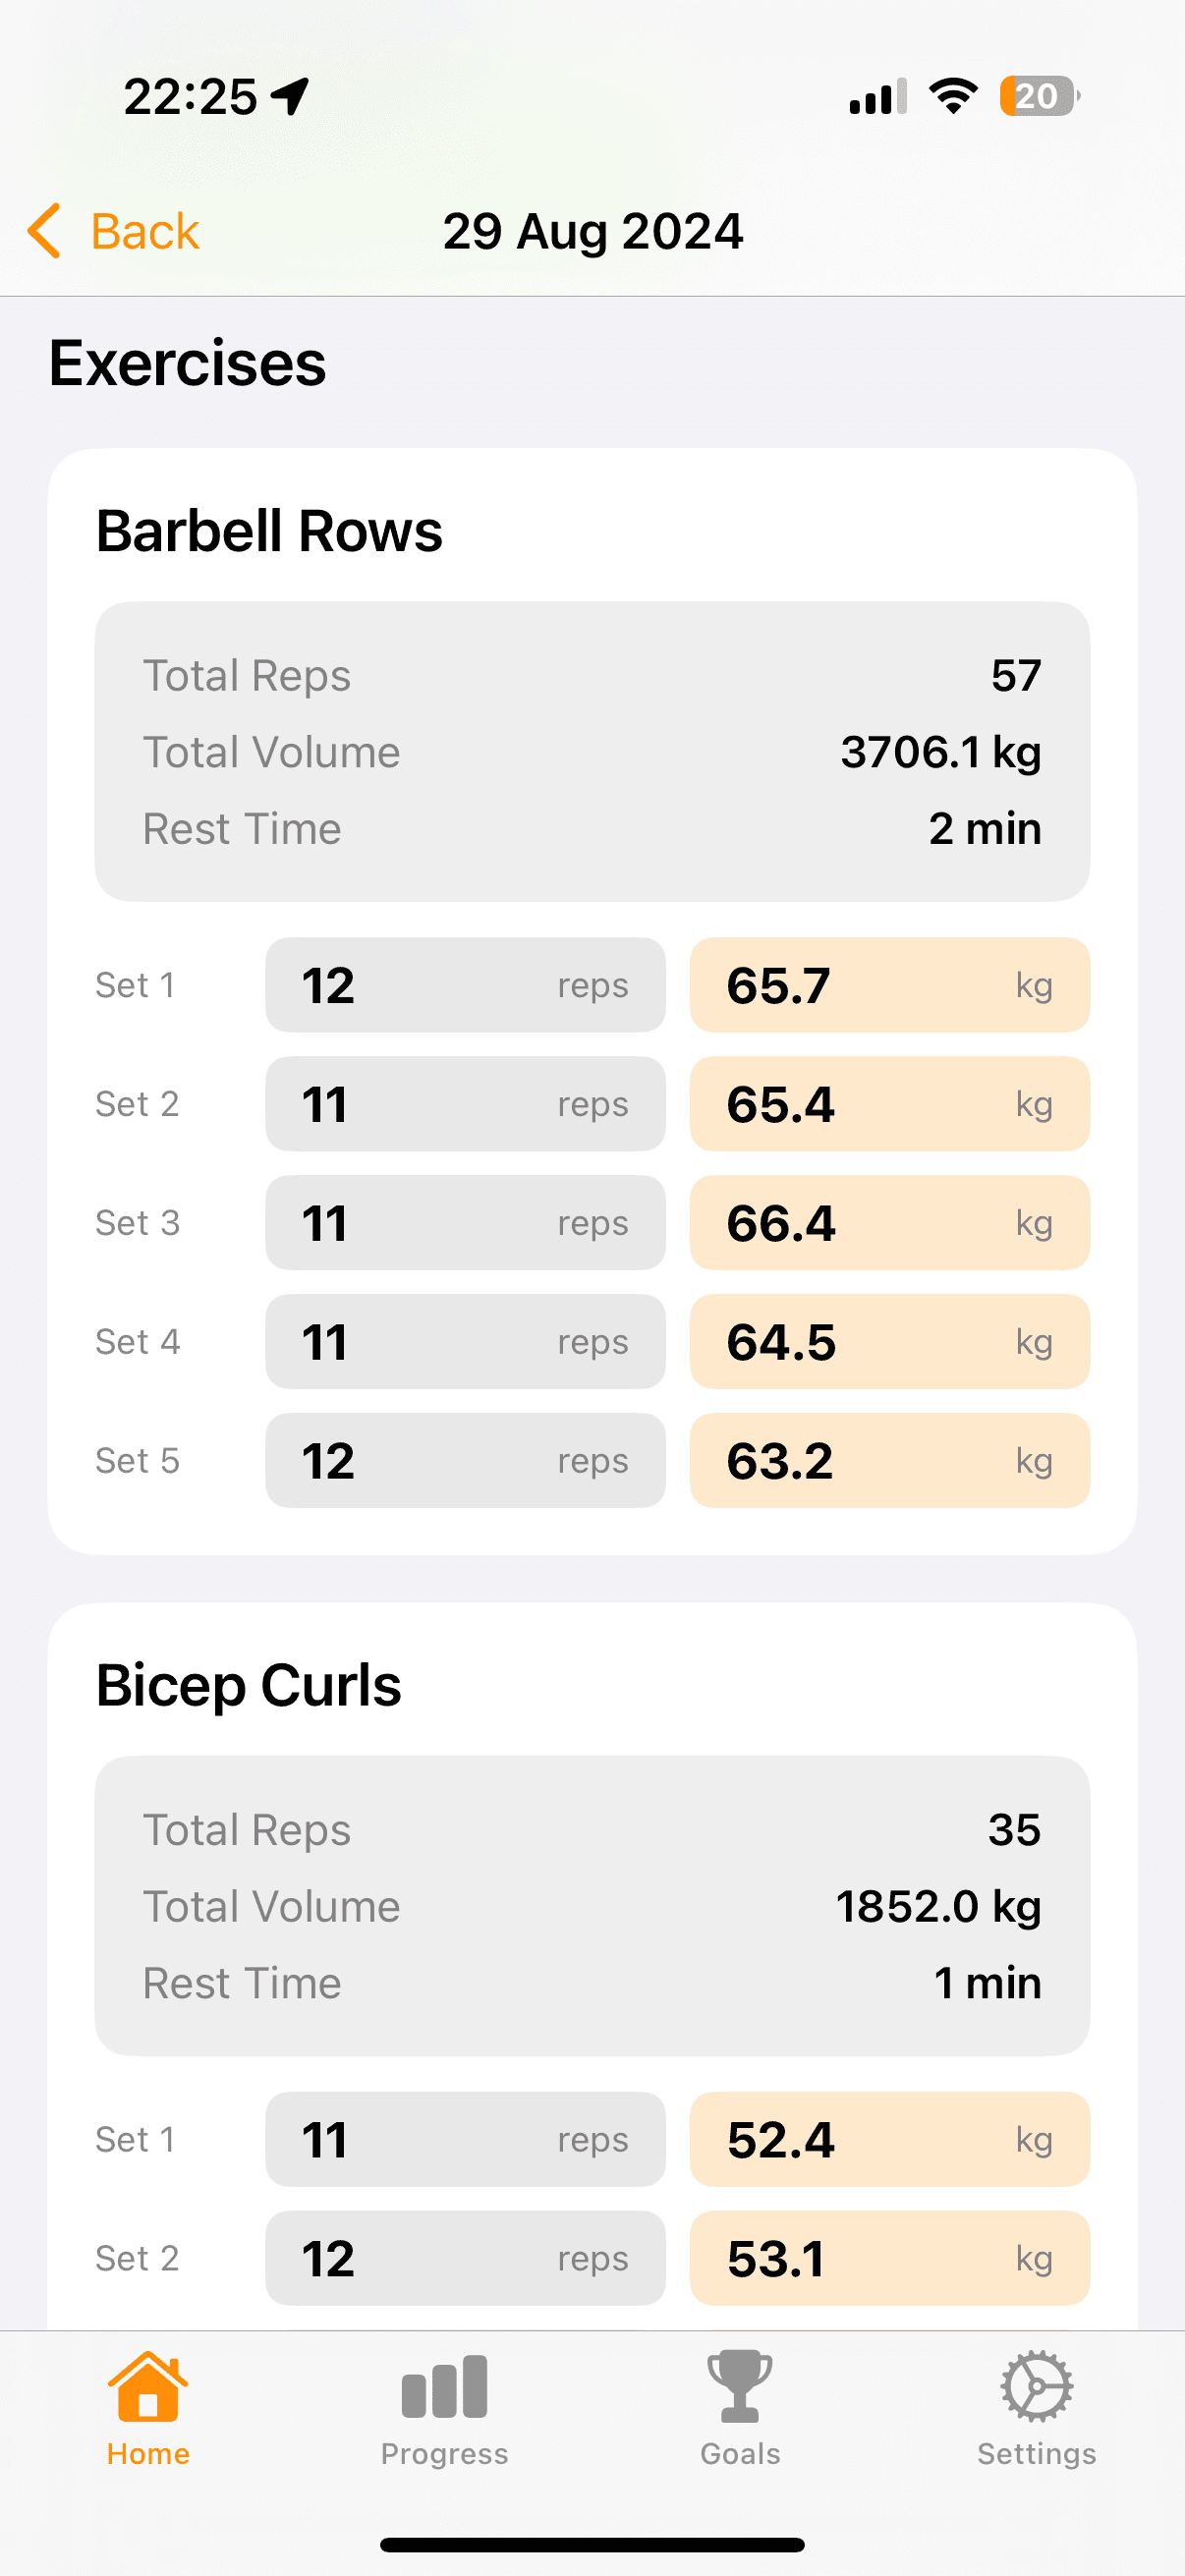Tap the Barbell Rows exercise title
1185x2576 pixels.
tap(269, 531)
